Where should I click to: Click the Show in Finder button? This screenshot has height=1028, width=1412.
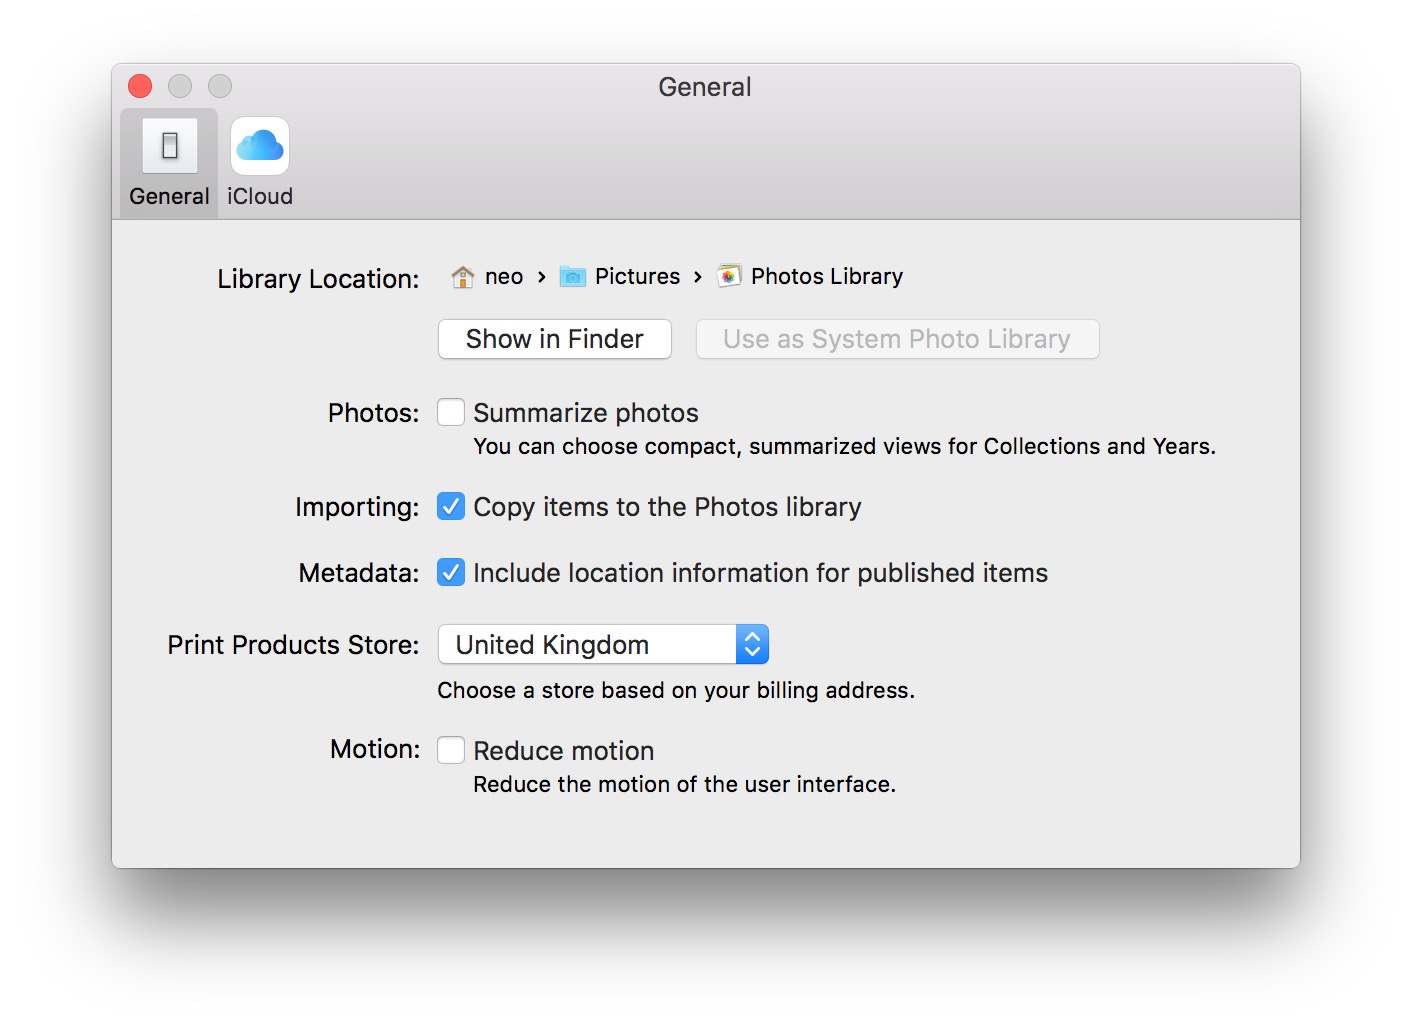[x=555, y=339]
